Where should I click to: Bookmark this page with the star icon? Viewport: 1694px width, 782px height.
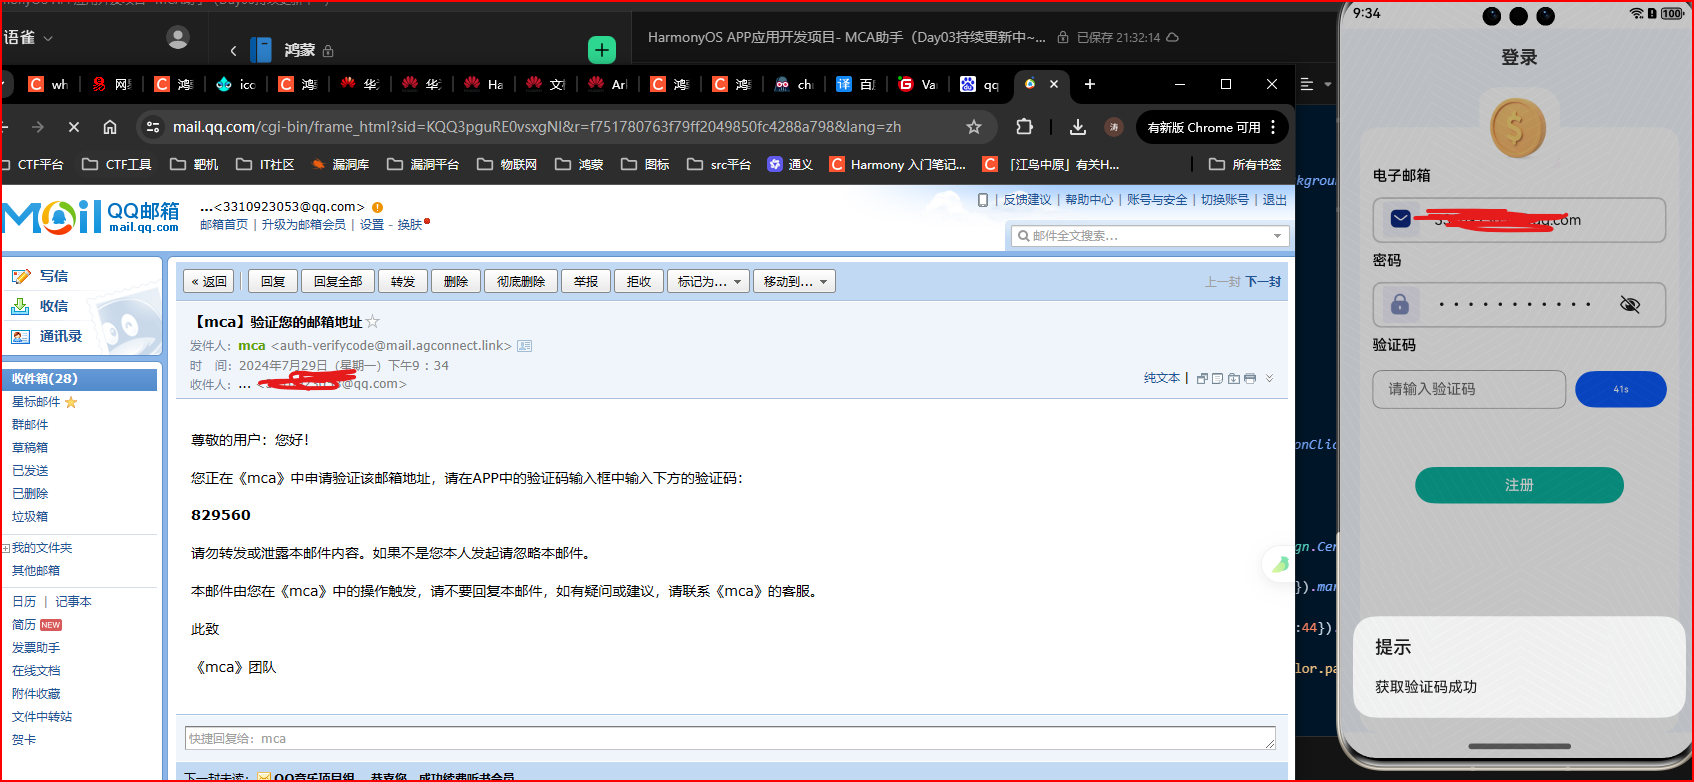974,127
